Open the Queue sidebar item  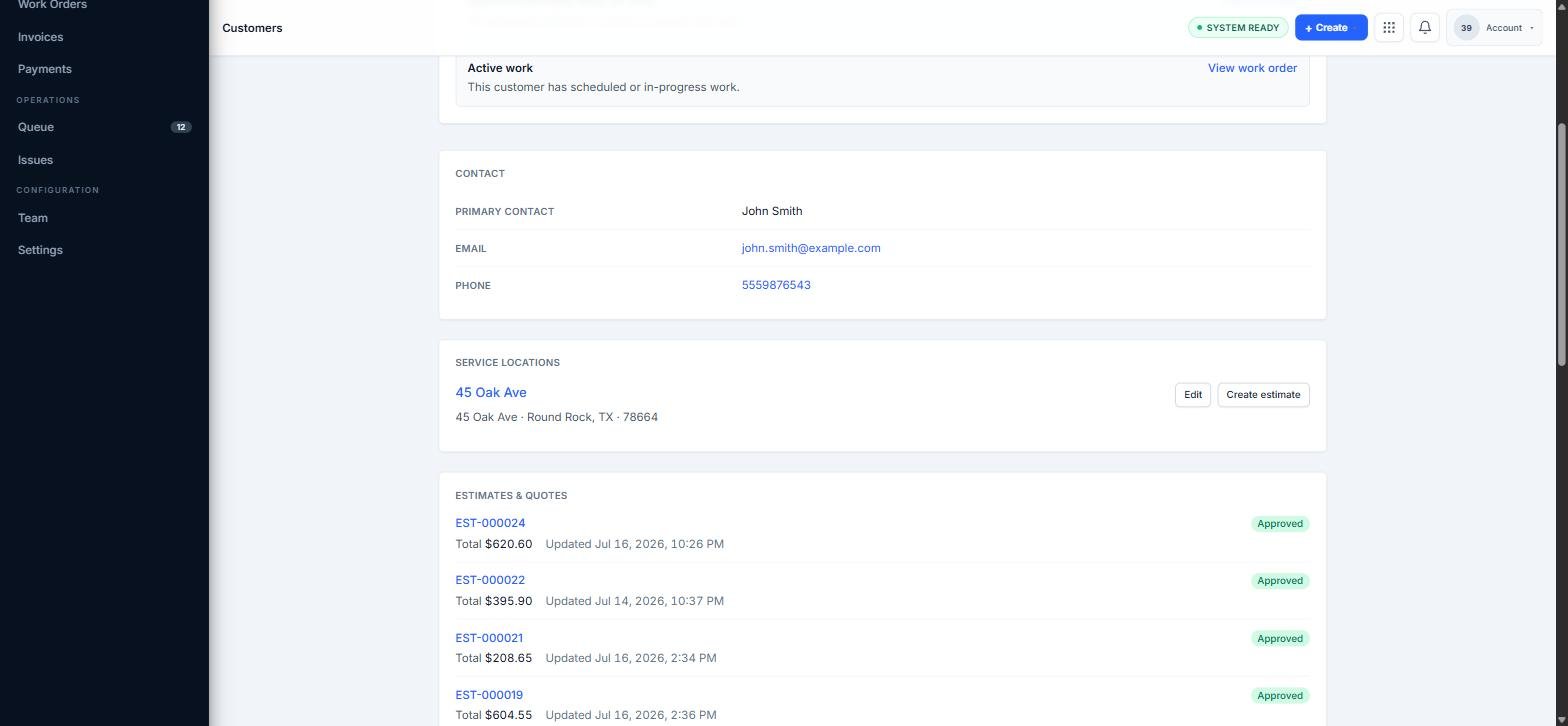36,127
